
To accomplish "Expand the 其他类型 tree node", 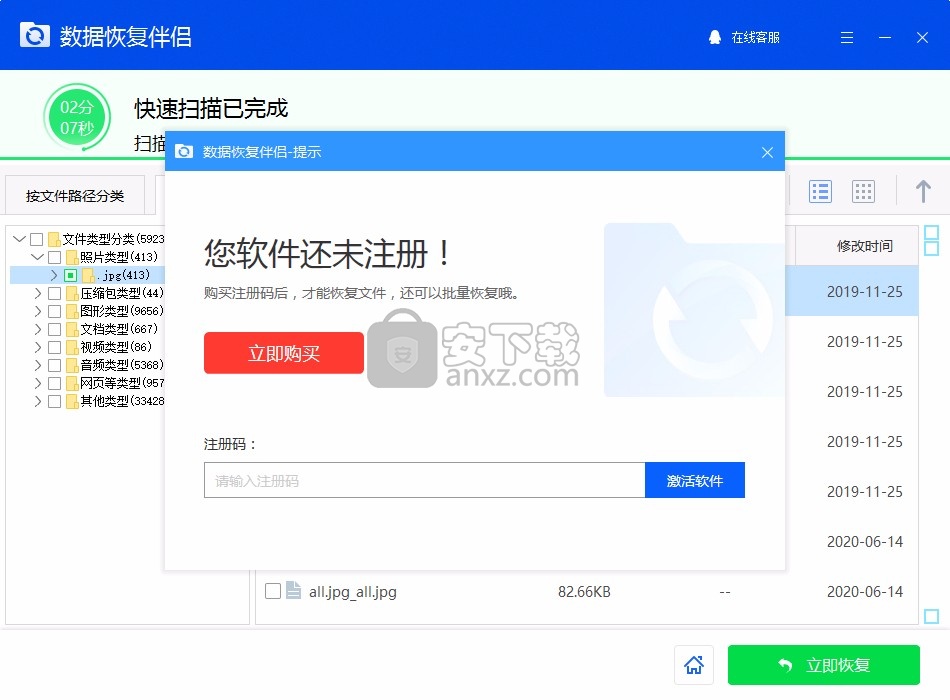I will click(x=38, y=401).
